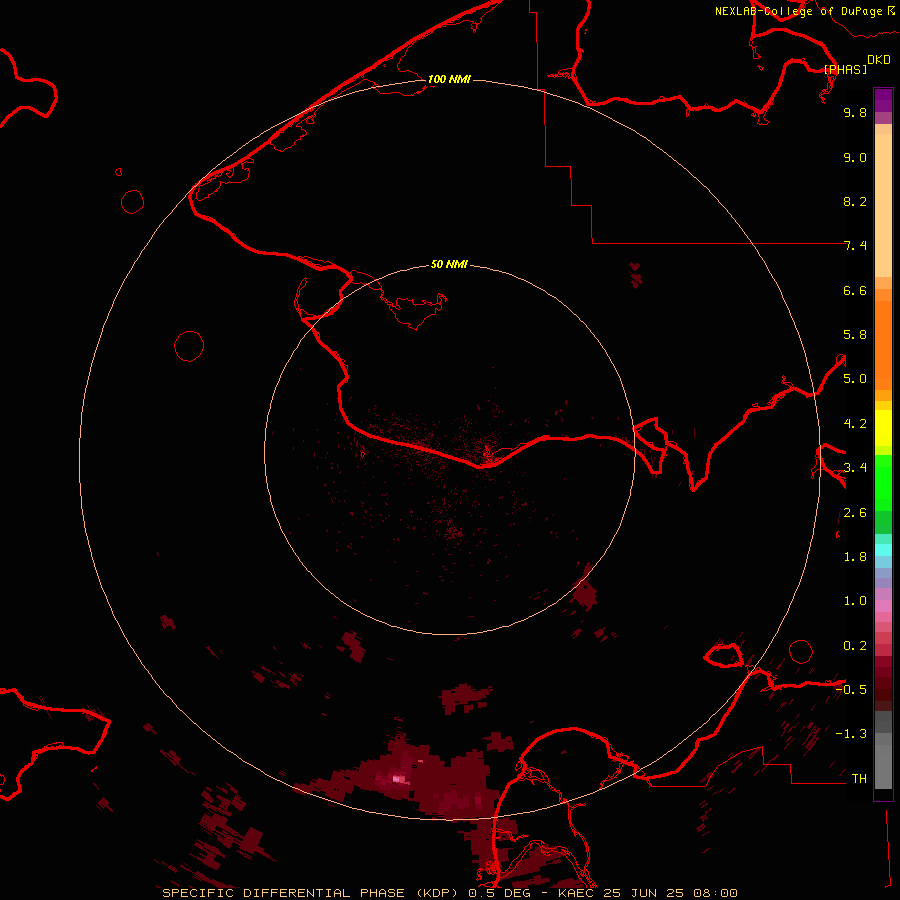This screenshot has width=900, height=900.
Task: Select the purple top segment of color bar
Action: pyautogui.click(x=883, y=100)
